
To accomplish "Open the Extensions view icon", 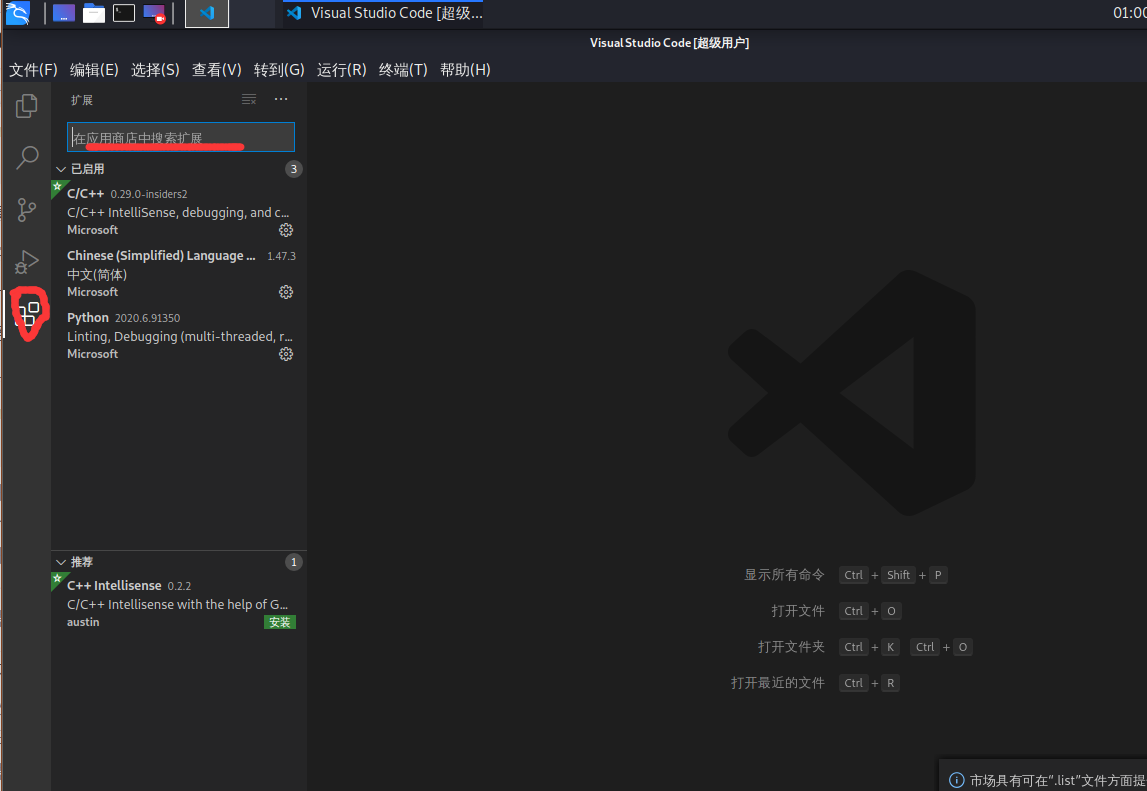I will coord(28,314).
